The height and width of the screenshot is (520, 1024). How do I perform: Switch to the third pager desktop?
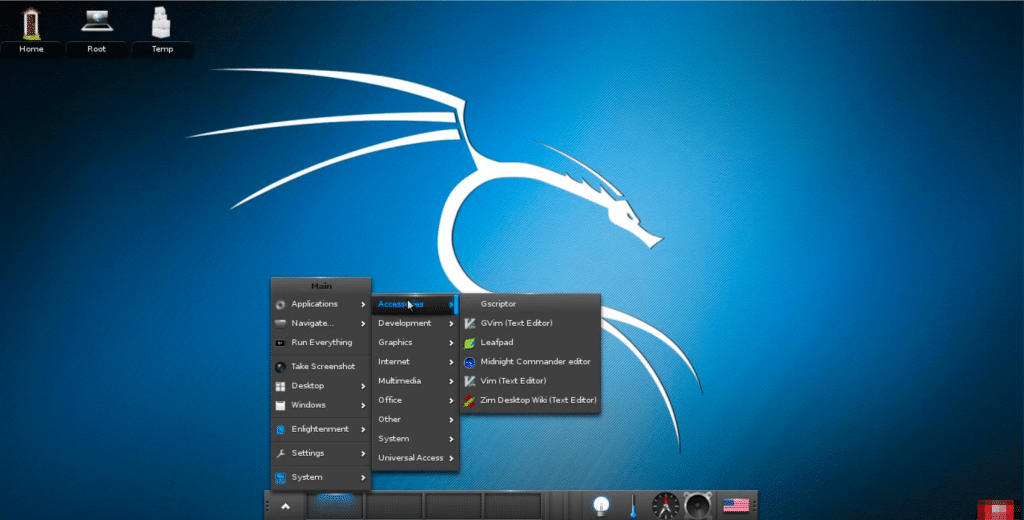tap(453, 506)
